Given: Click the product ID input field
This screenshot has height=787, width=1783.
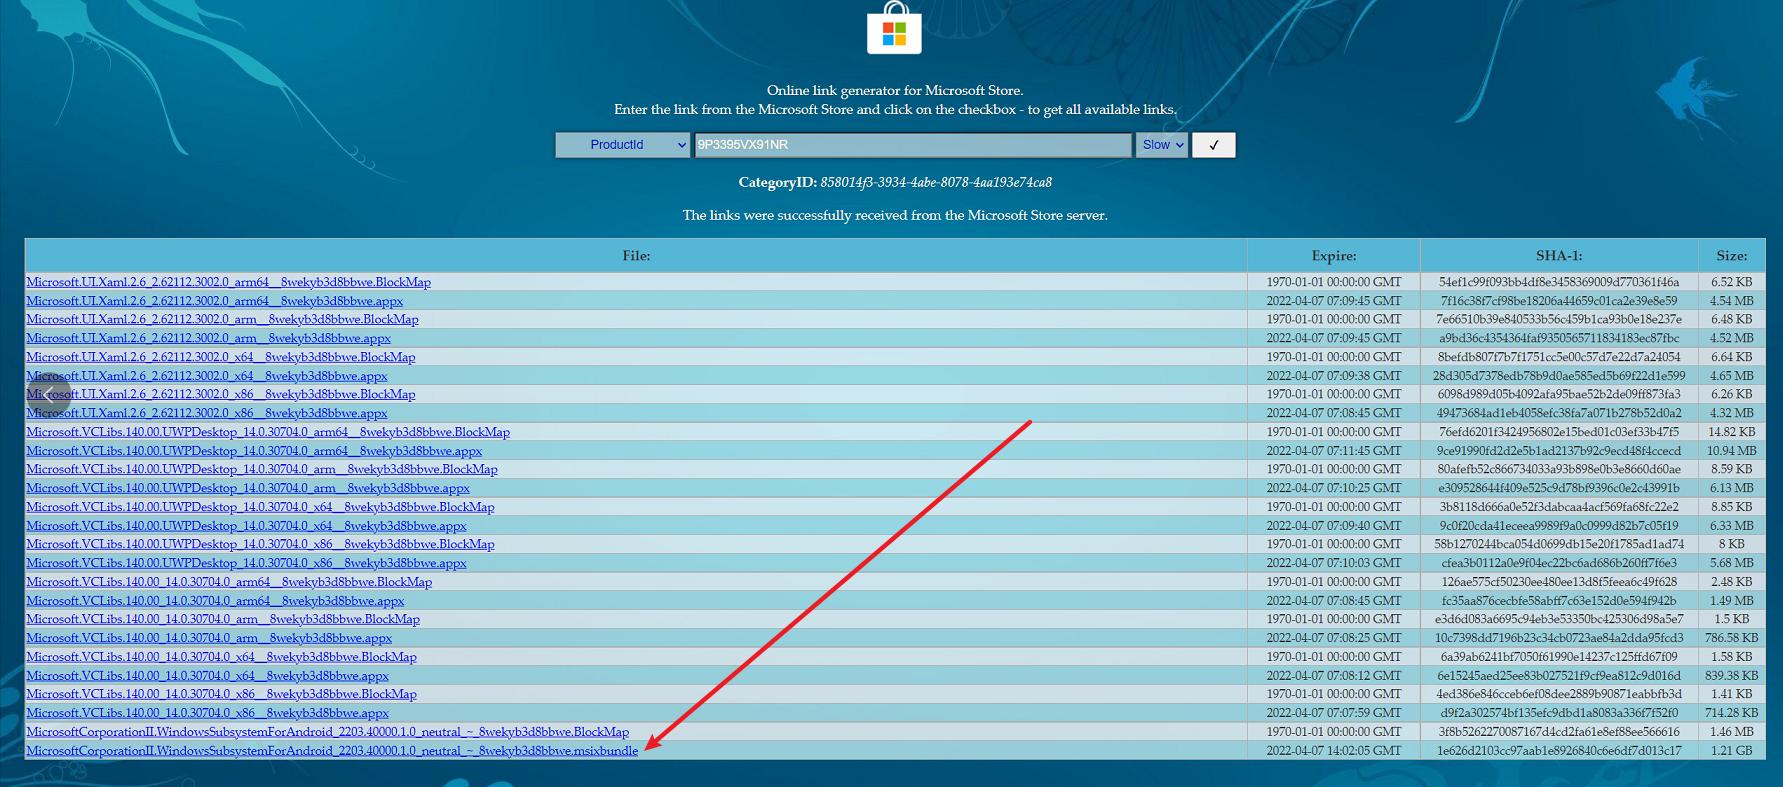Looking at the screenshot, I should pos(913,145).
